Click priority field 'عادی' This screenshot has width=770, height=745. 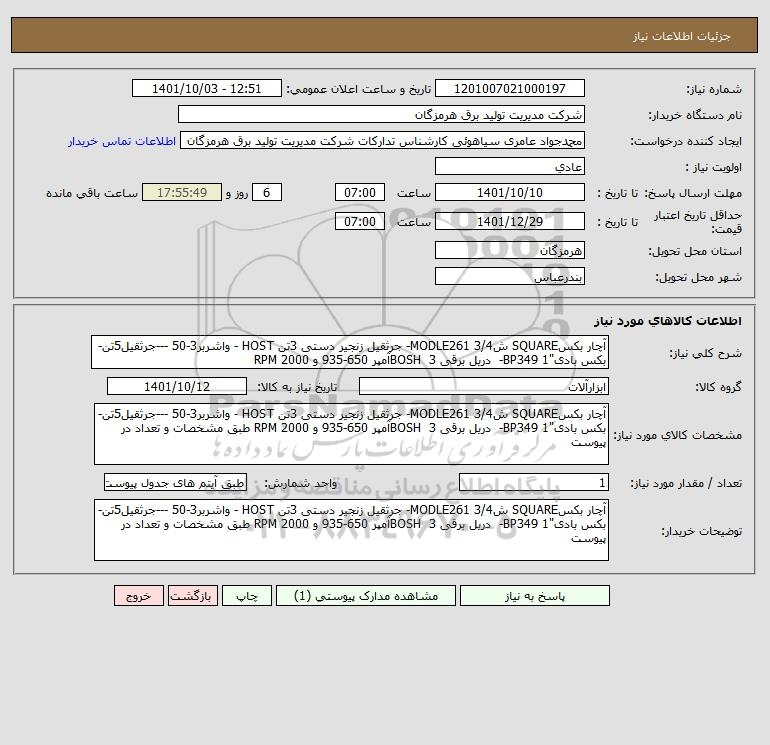(x=510, y=166)
